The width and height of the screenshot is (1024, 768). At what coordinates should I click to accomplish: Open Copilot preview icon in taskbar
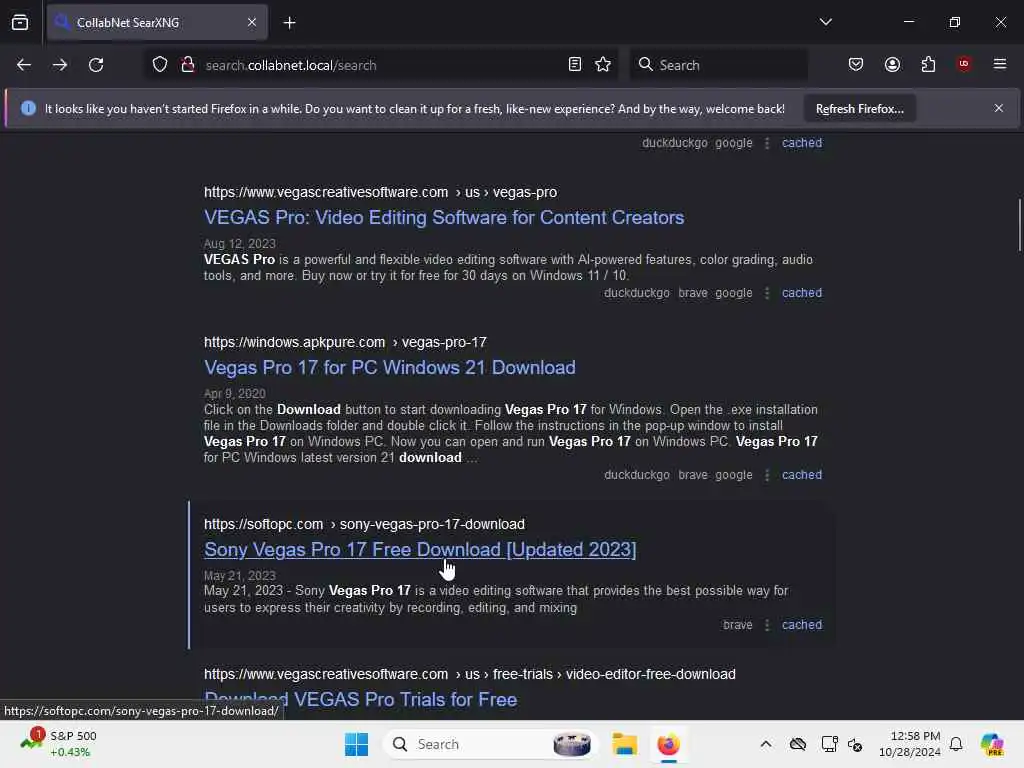click(x=992, y=744)
